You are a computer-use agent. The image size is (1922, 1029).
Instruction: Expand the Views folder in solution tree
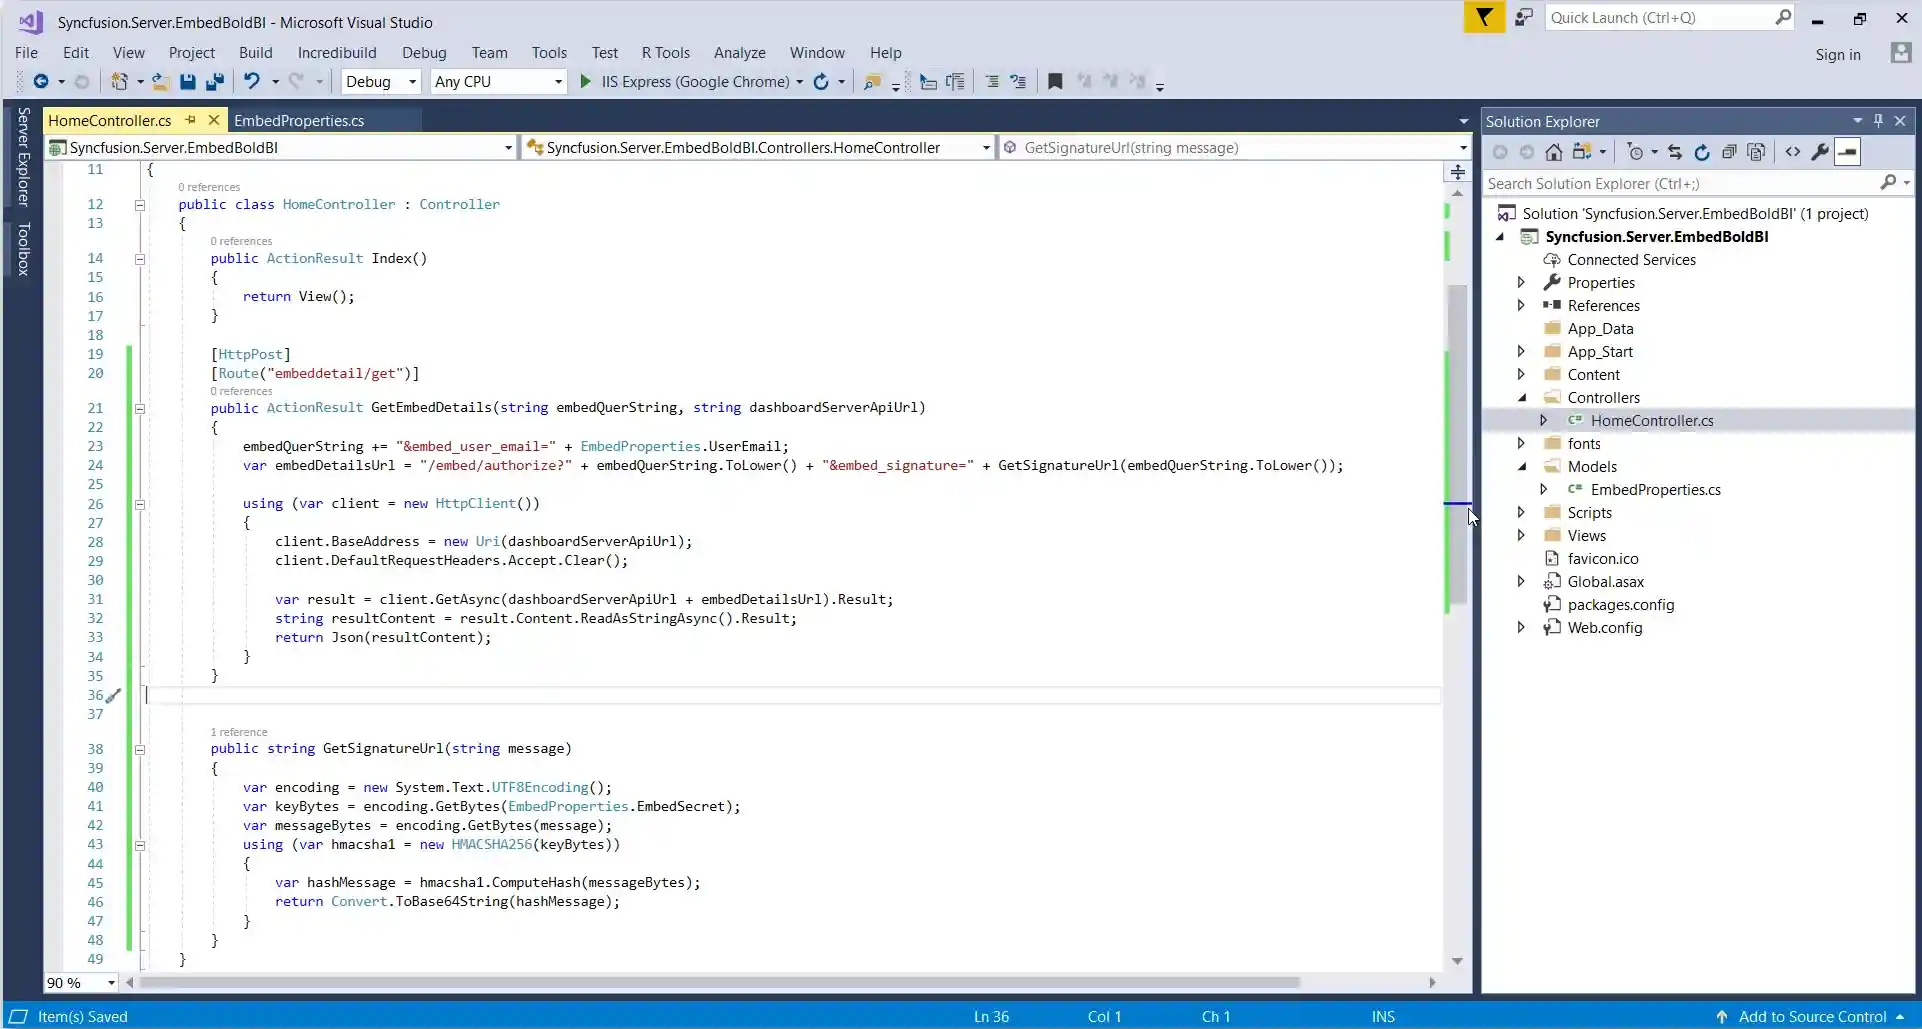coord(1521,536)
